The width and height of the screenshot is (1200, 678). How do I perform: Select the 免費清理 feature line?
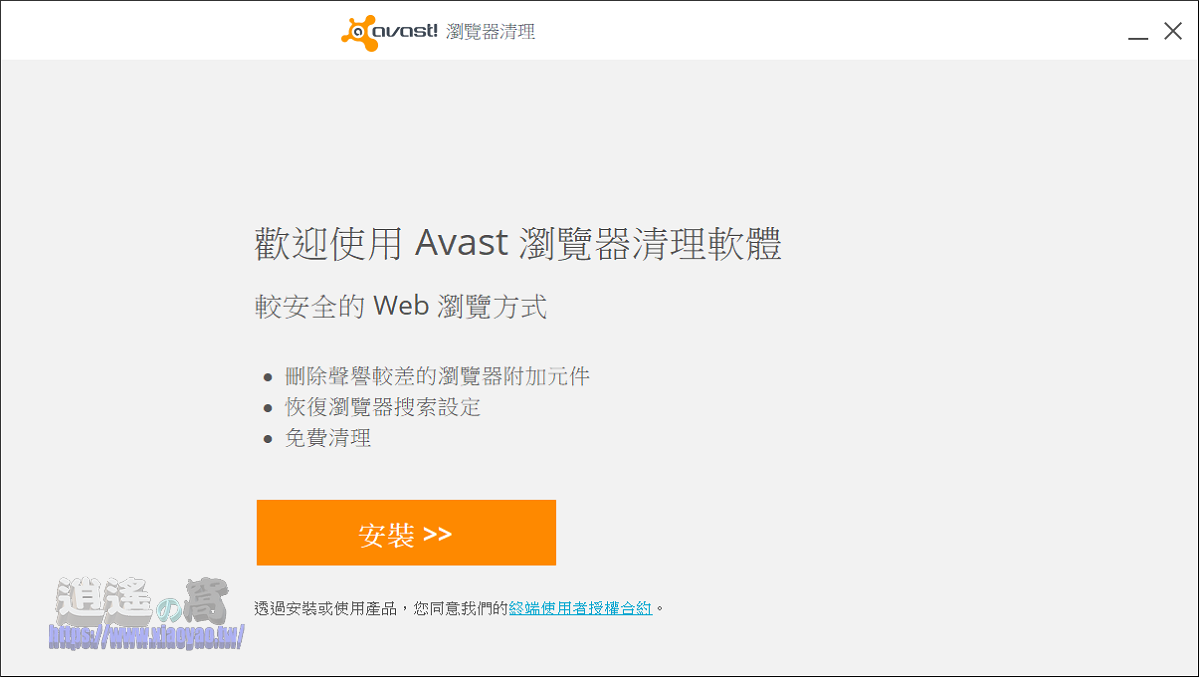point(328,438)
